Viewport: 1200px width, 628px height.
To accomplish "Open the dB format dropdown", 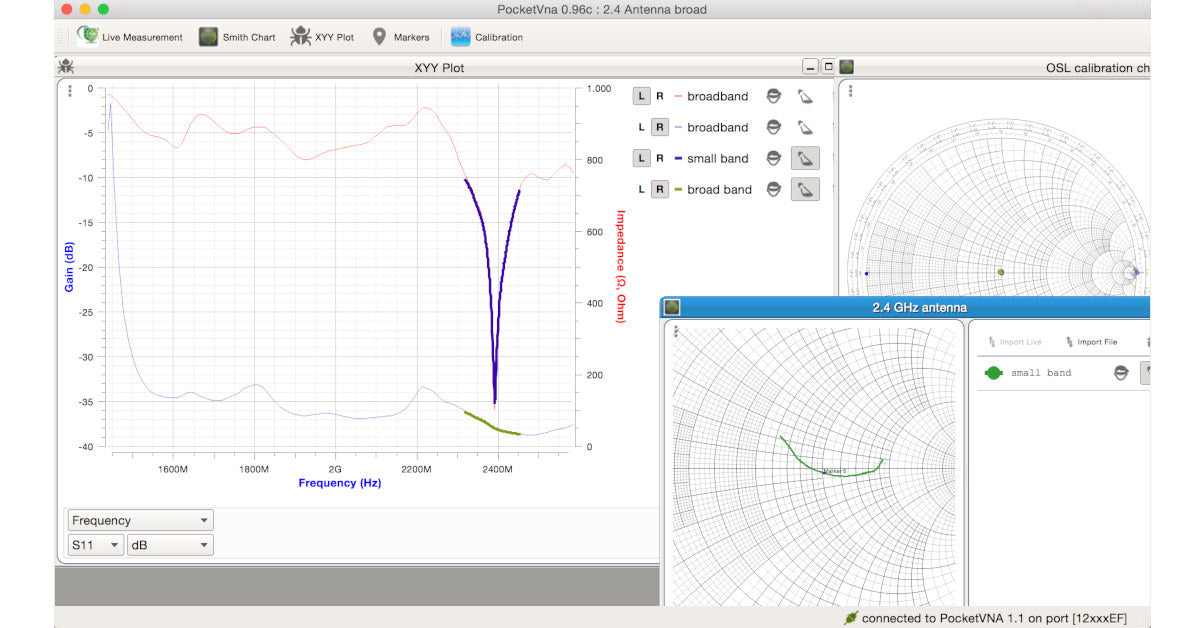I will point(170,545).
